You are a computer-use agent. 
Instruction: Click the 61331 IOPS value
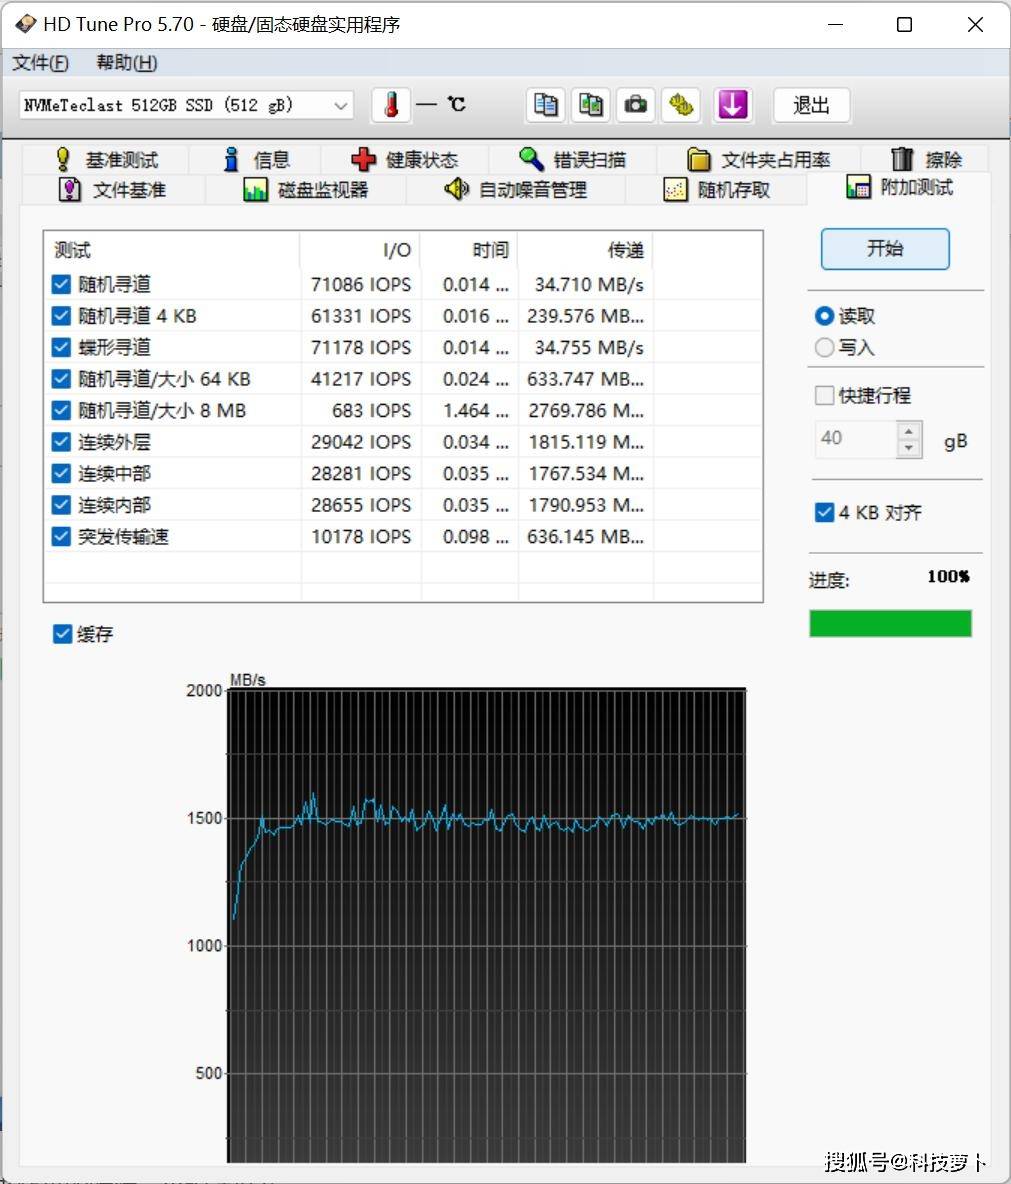coord(361,316)
